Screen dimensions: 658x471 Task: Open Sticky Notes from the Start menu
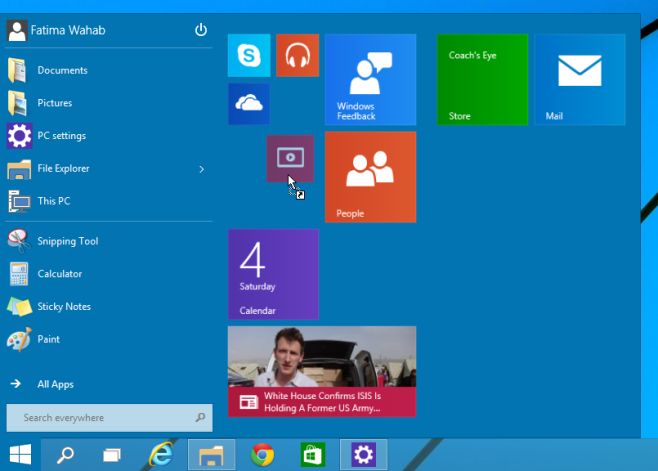click(63, 306)
